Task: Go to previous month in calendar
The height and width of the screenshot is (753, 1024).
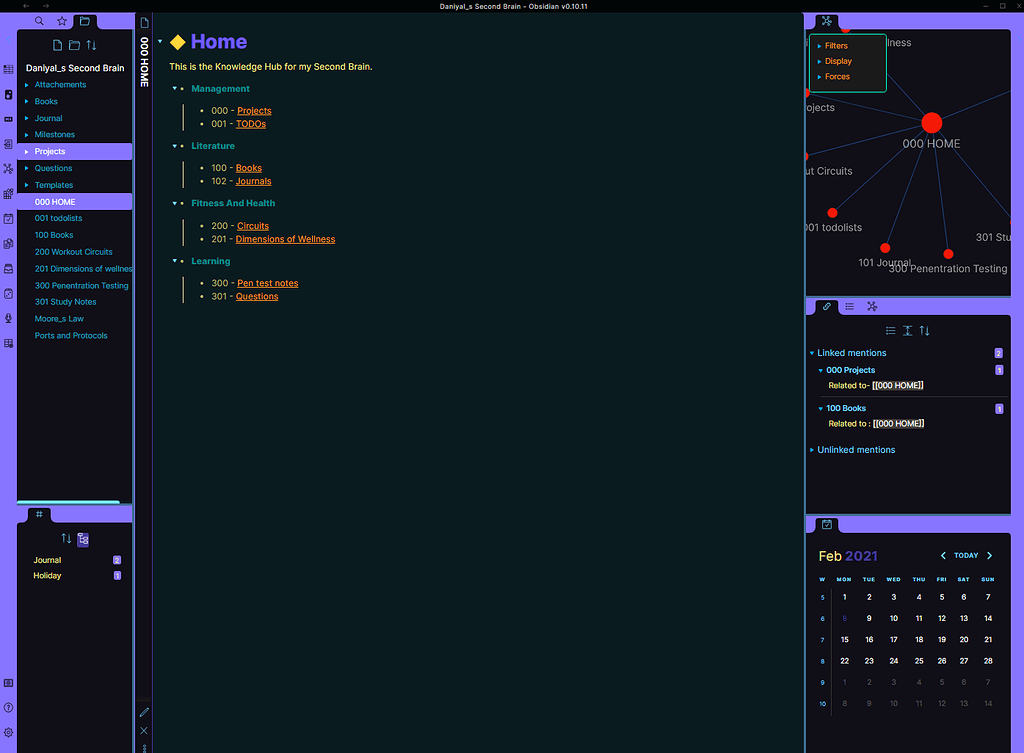Action: click(943, 556)
